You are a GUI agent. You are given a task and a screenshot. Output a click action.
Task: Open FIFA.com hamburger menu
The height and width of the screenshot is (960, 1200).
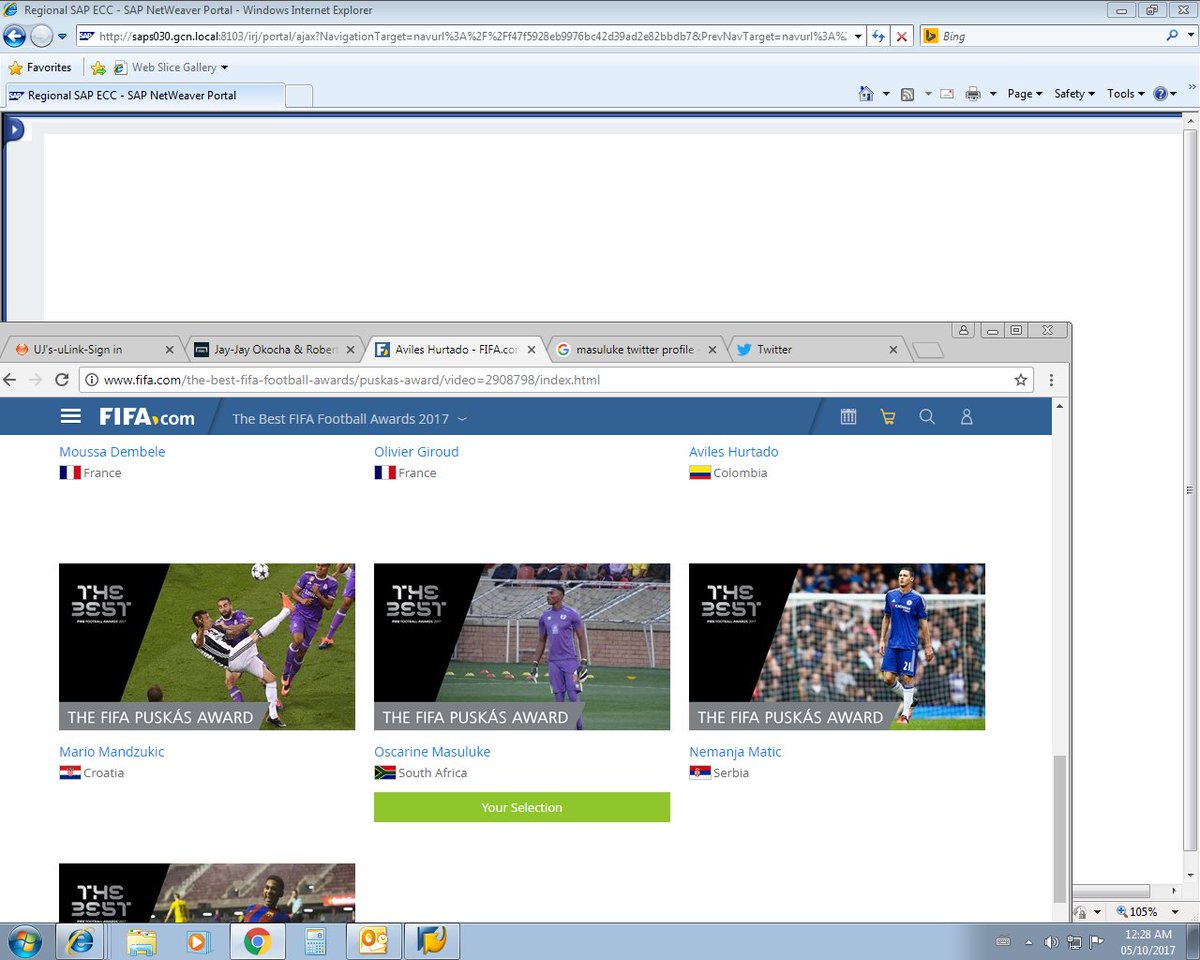point(70,417)
